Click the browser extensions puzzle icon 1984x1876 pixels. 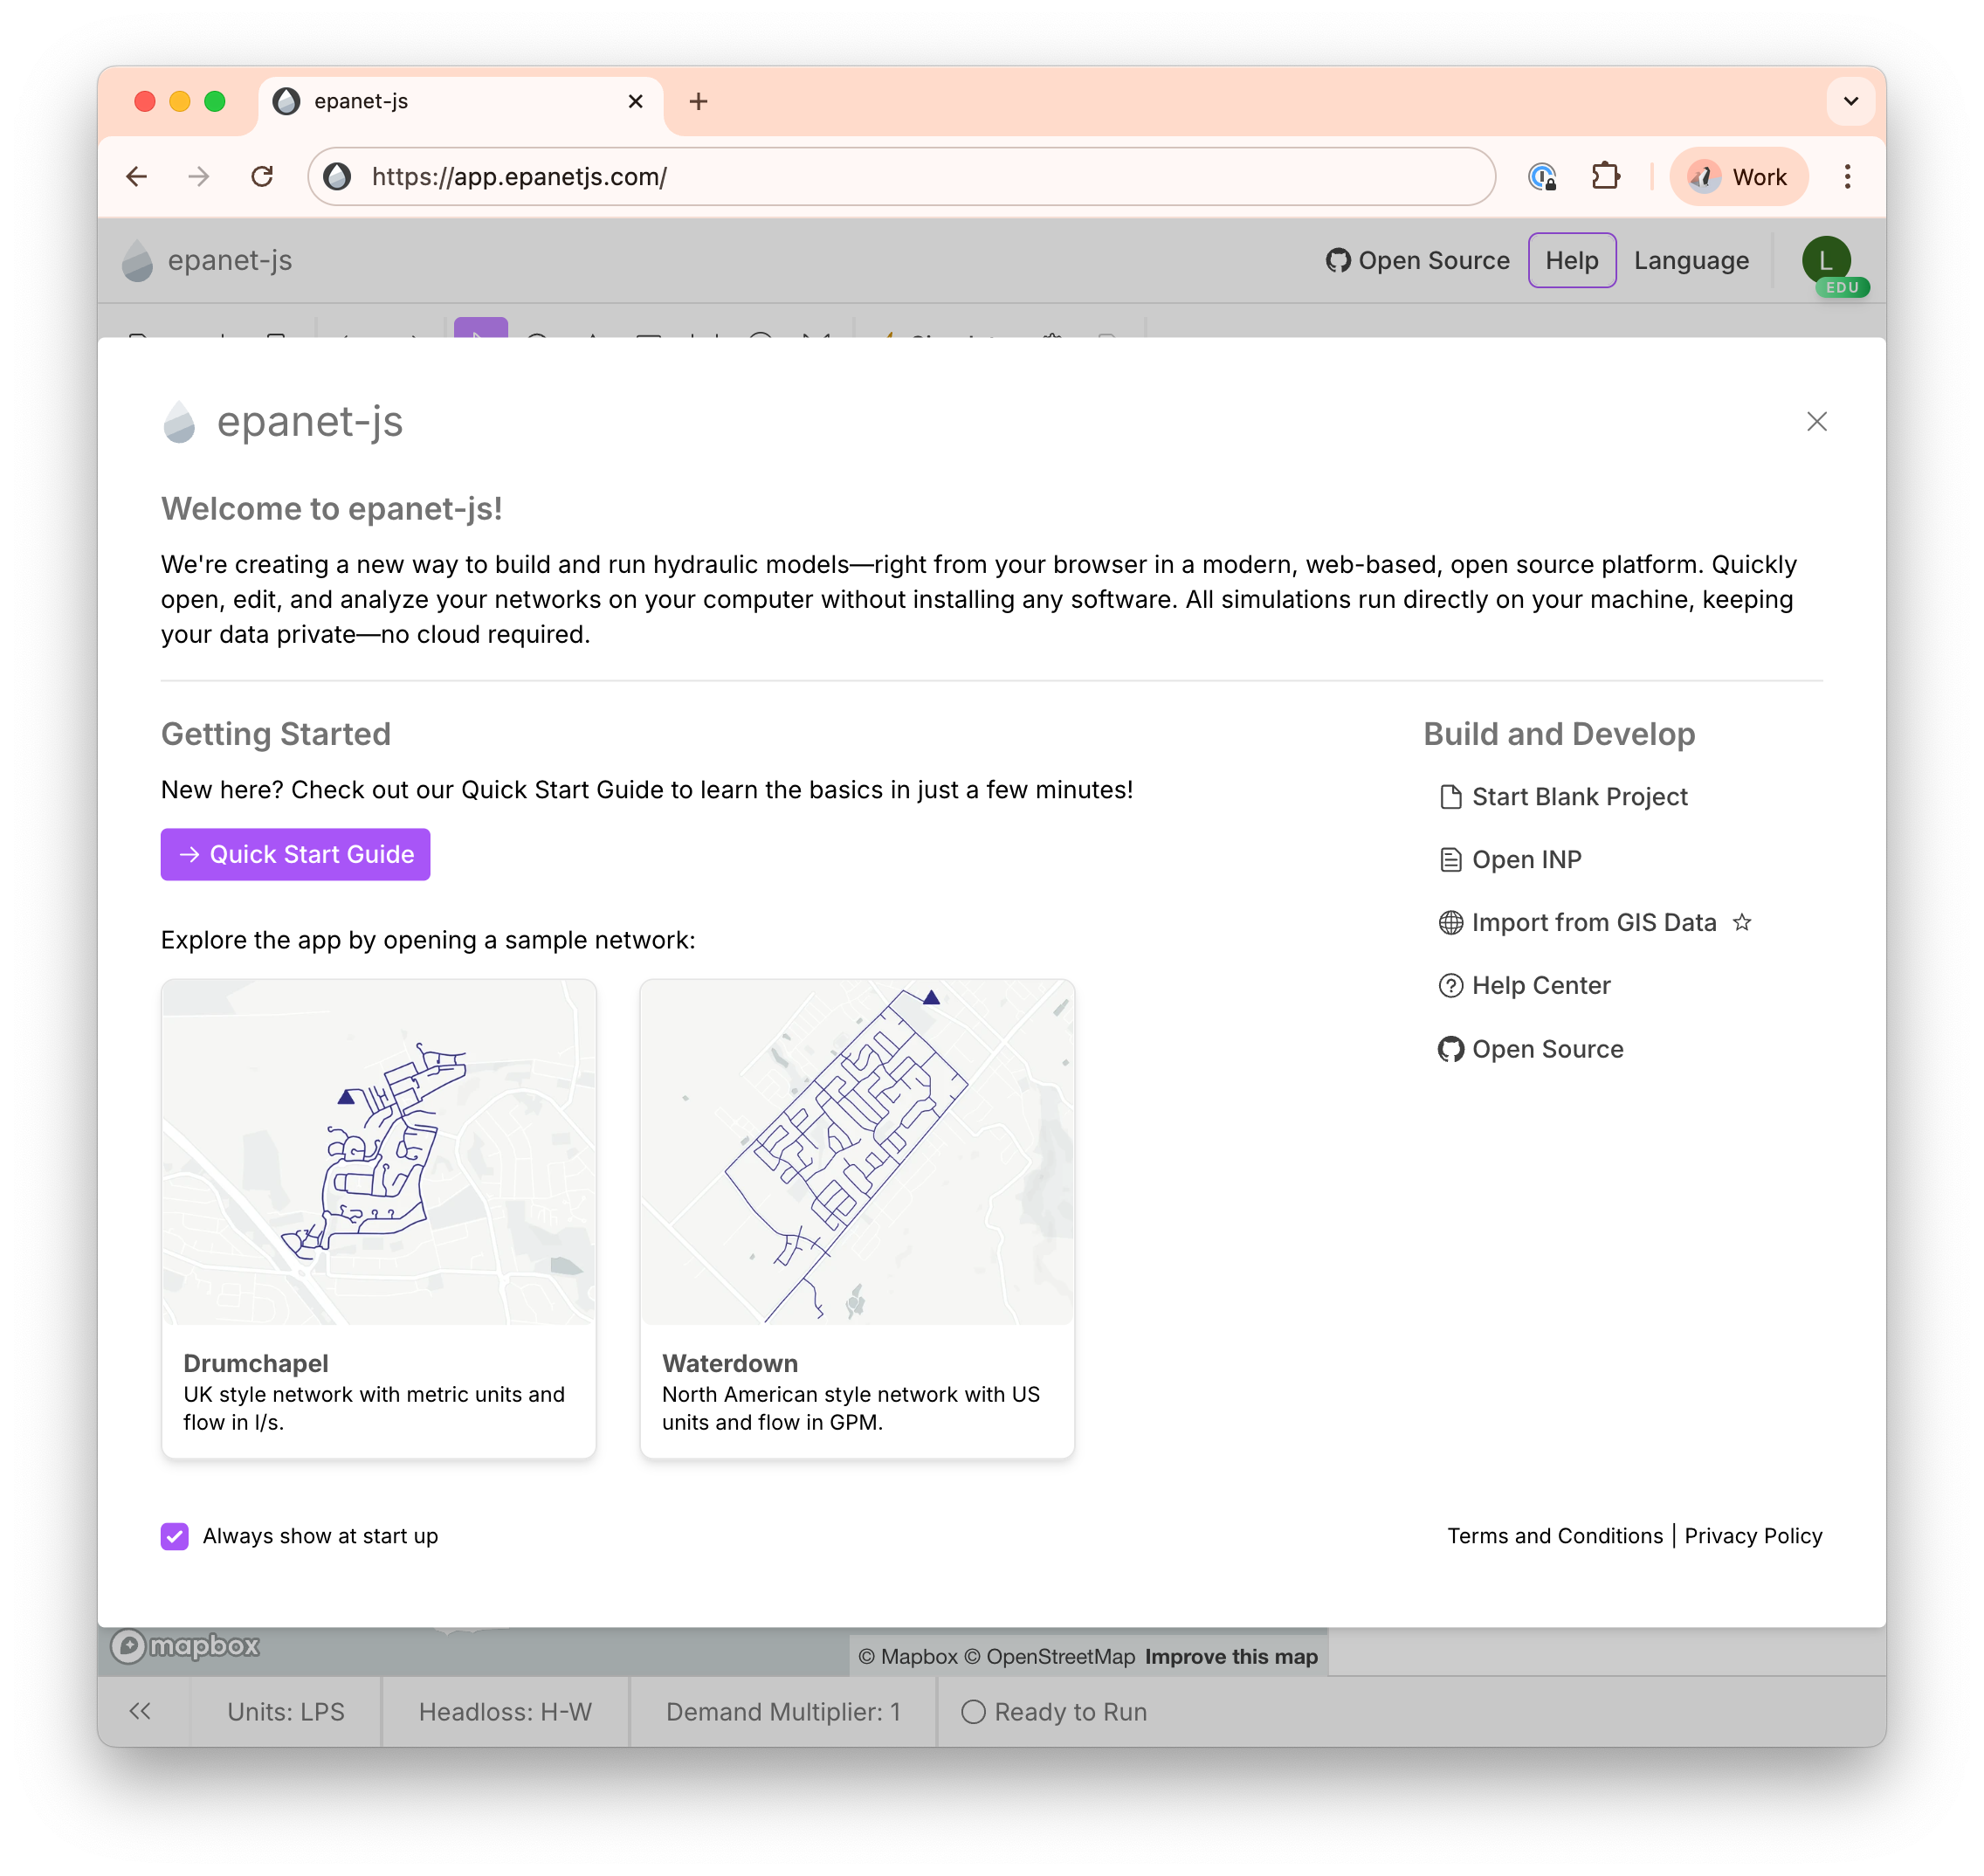1605,177
